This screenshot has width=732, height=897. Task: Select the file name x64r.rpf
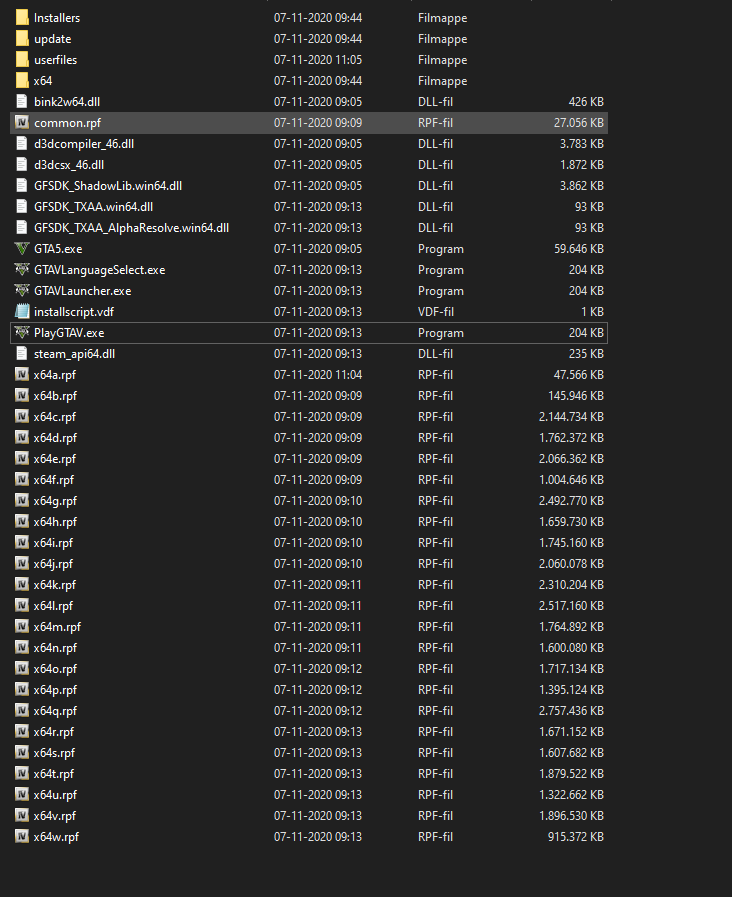[x=54, y=732]
